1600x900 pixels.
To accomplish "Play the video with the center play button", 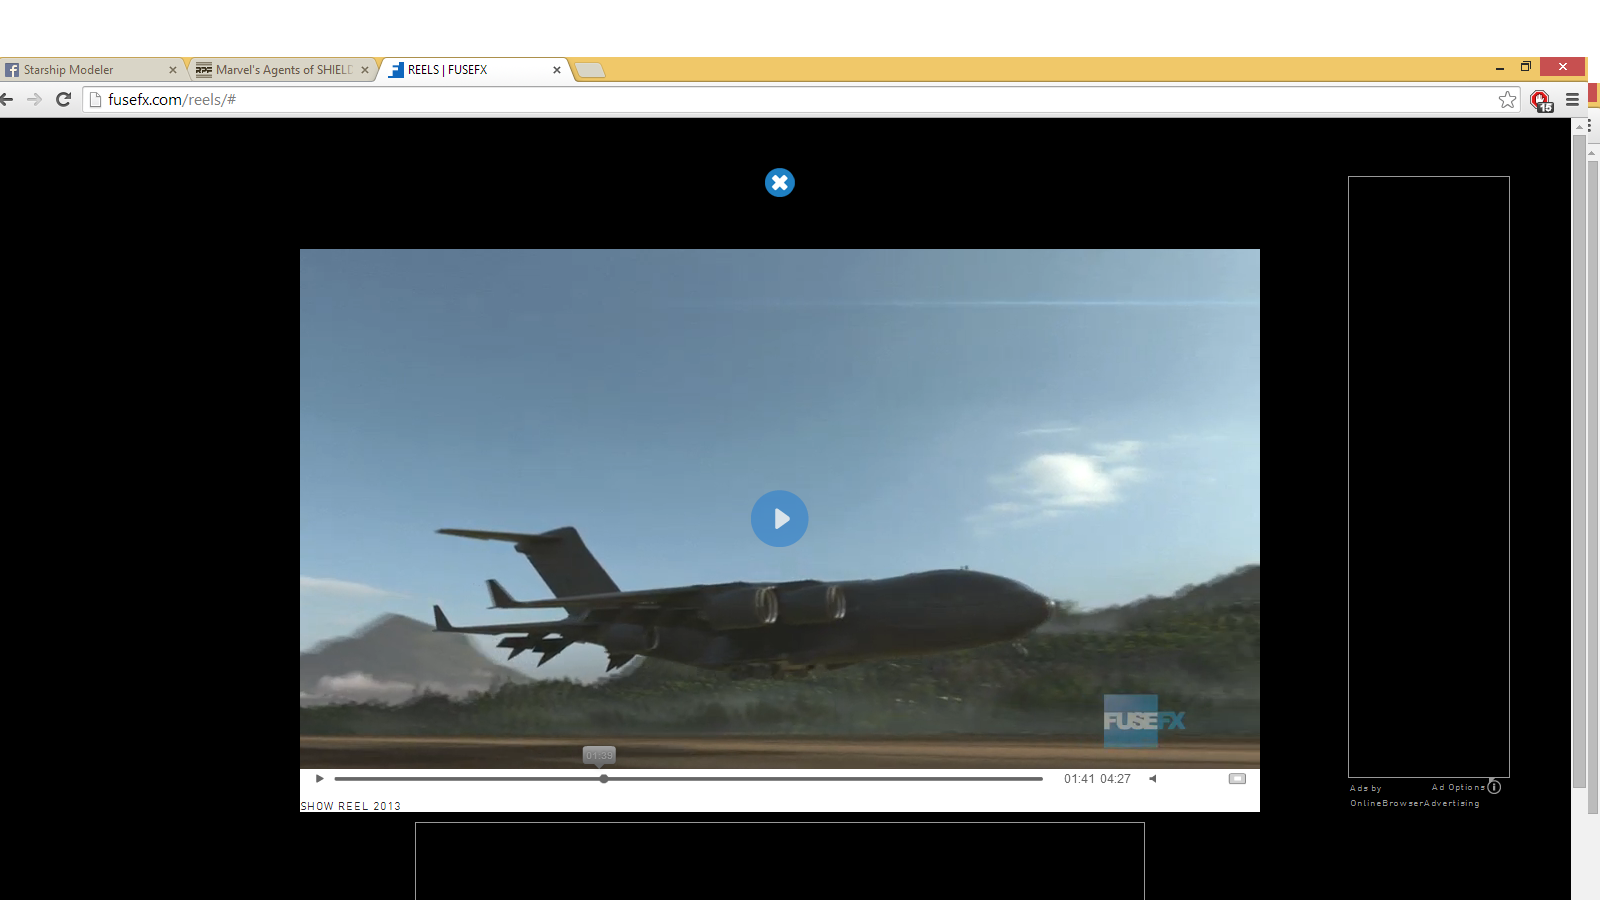I will click(780, 518).
